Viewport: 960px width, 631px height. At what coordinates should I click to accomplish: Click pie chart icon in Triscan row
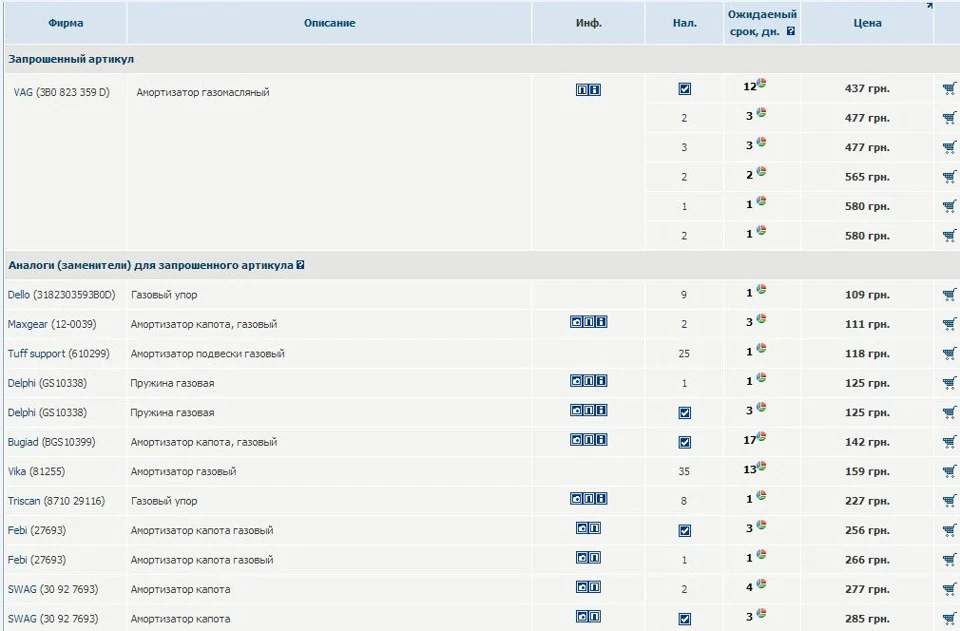[762, 496]
